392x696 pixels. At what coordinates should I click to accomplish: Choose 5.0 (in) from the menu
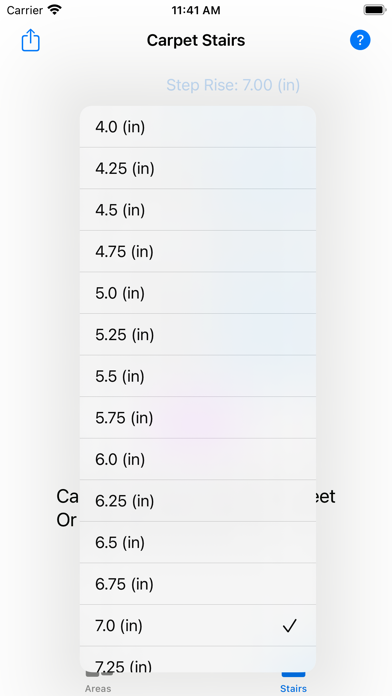(x=198, y=293)
